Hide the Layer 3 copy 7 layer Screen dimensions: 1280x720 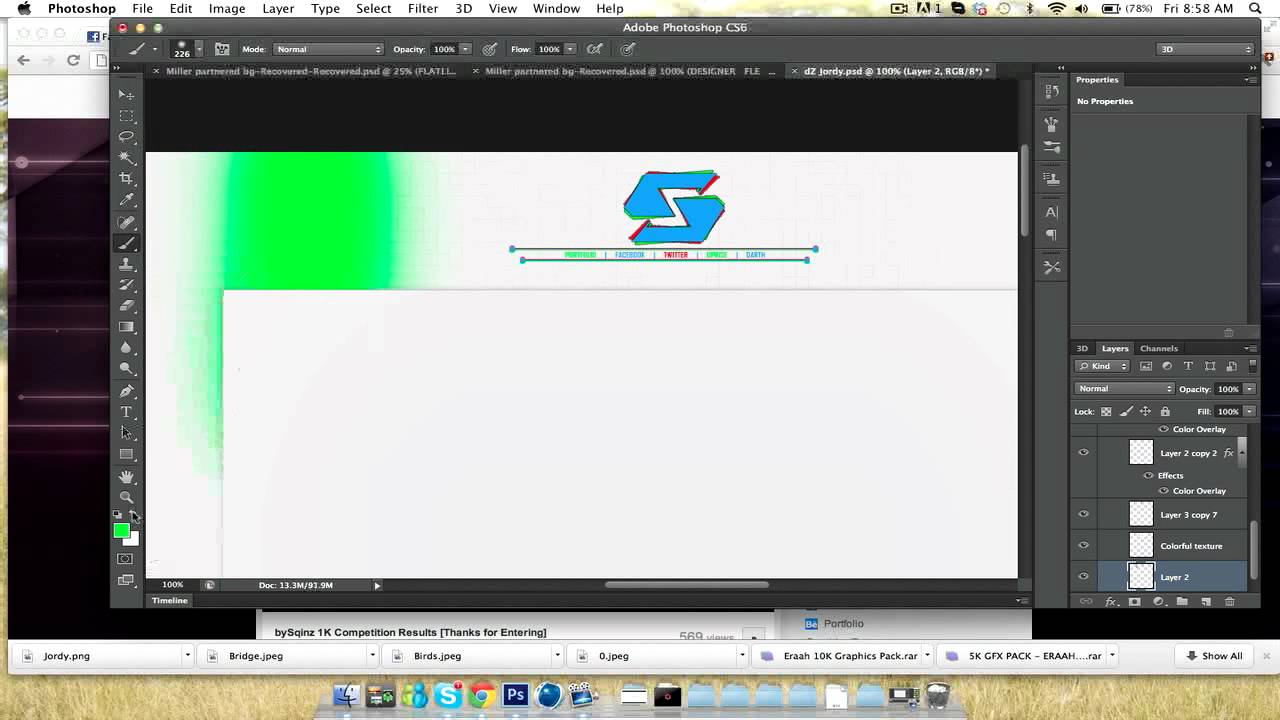1083,514
